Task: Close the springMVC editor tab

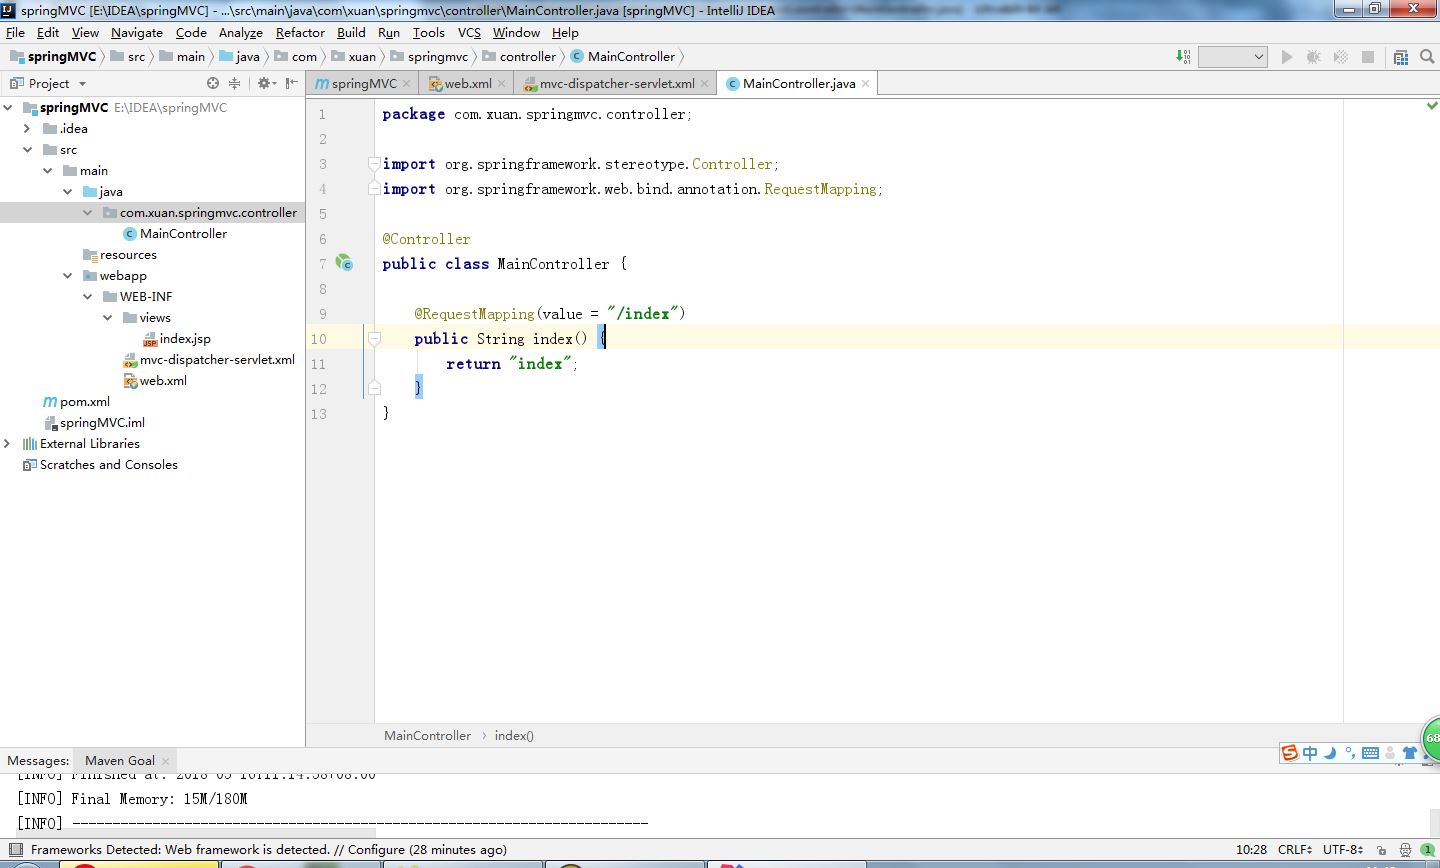Action: [x=407, y=84]
